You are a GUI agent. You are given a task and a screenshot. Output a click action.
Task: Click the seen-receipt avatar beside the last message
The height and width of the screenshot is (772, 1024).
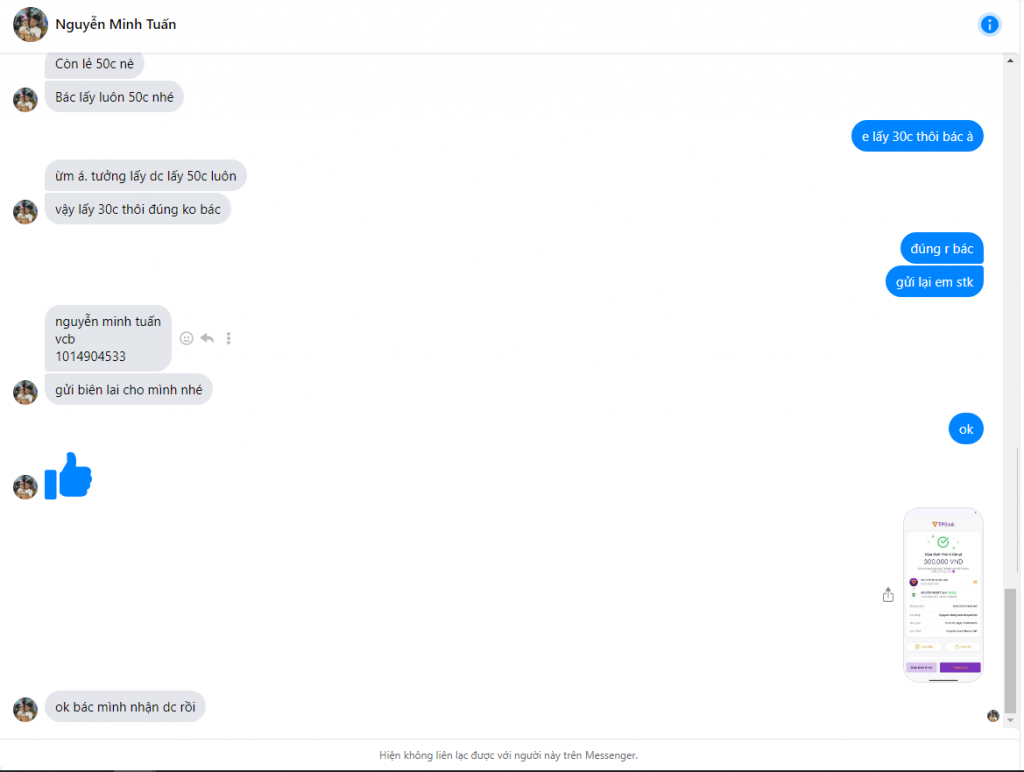click(993, 716)
